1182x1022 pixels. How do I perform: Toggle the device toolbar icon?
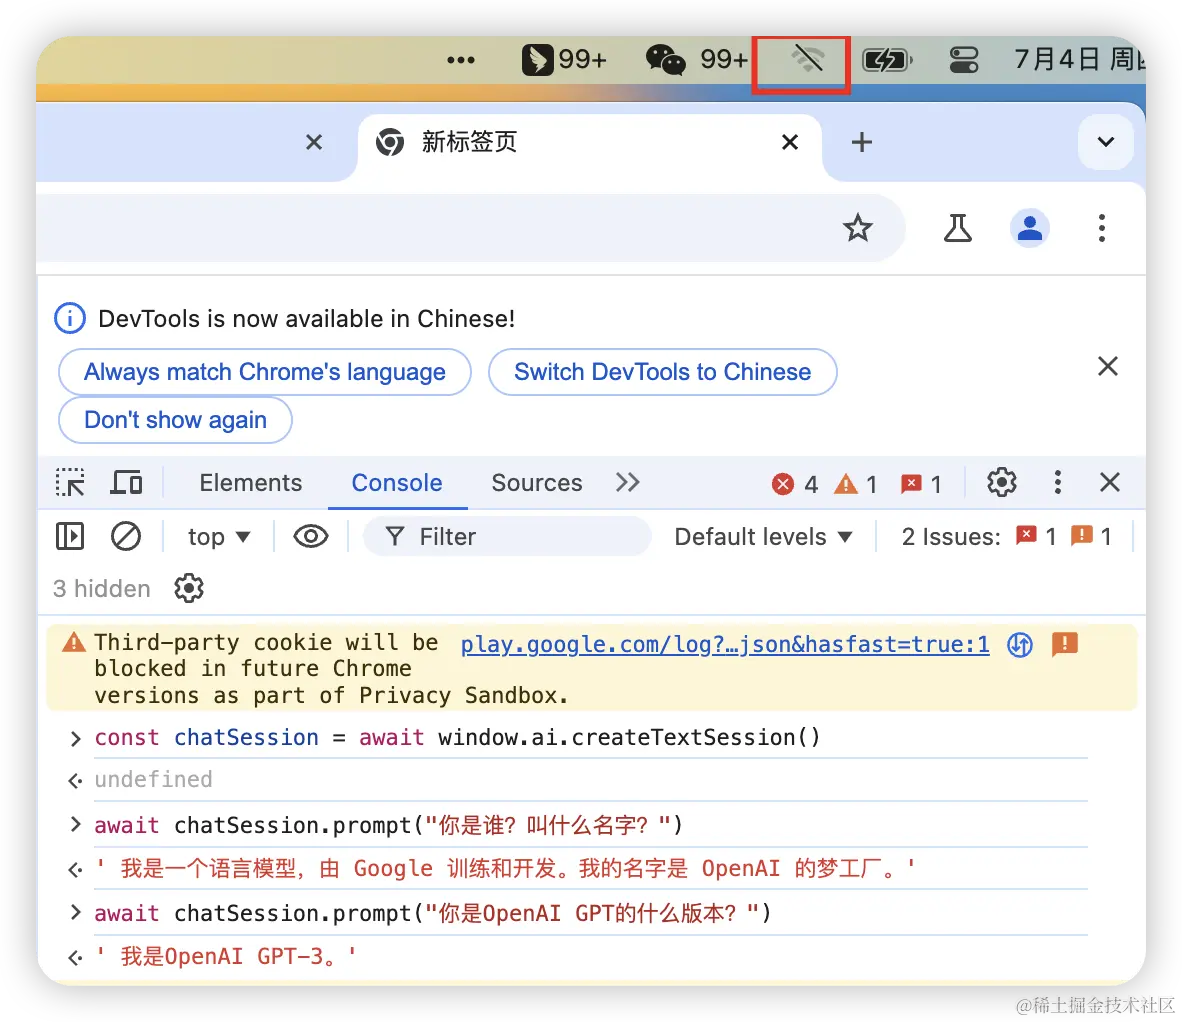coord(126,482)
